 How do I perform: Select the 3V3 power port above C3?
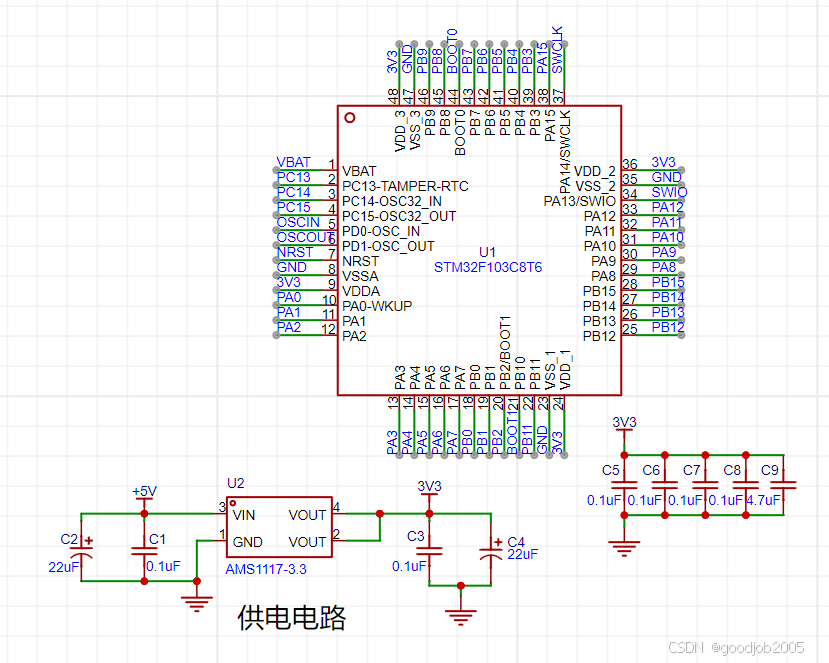(429, 492)
